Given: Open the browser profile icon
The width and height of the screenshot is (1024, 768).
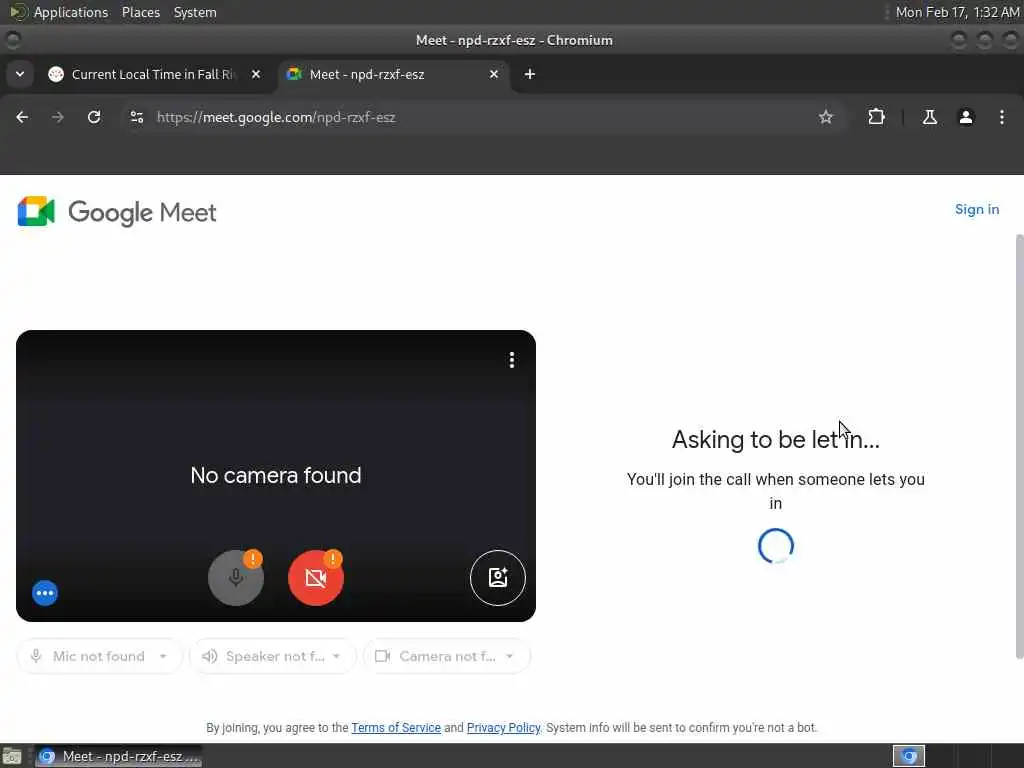Looking at the screenshot, I should 965,117.
